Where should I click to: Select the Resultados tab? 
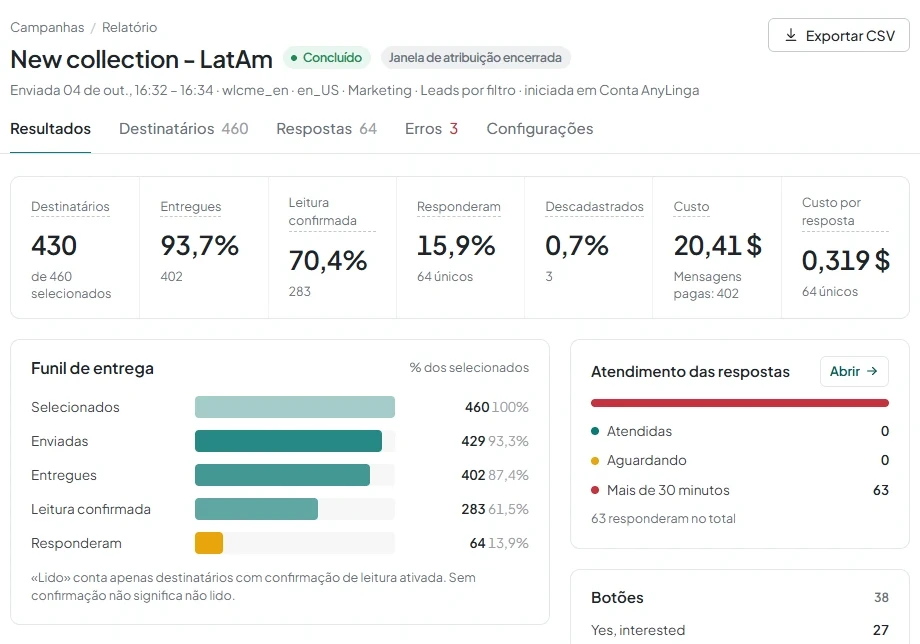pyautogui.click(x=50, y=129)
